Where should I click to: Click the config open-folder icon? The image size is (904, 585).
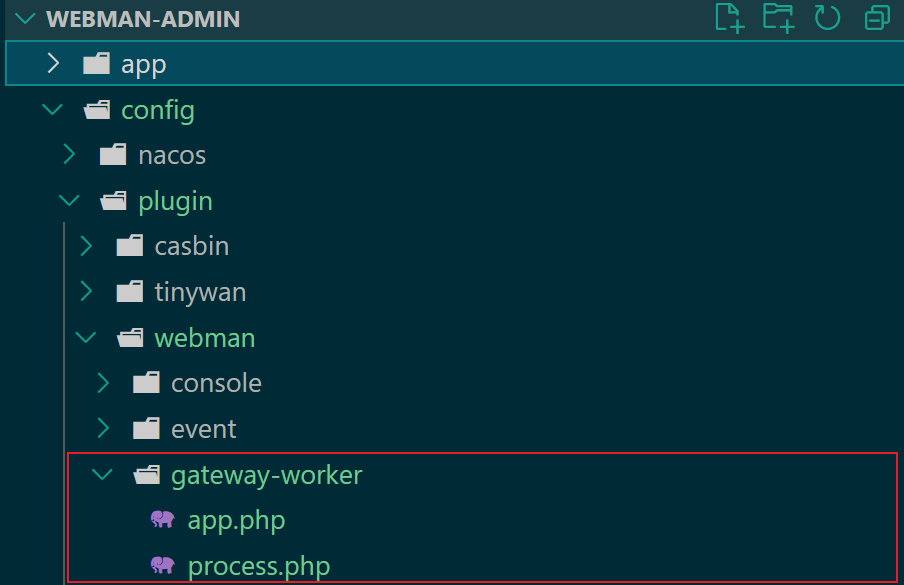96,109
